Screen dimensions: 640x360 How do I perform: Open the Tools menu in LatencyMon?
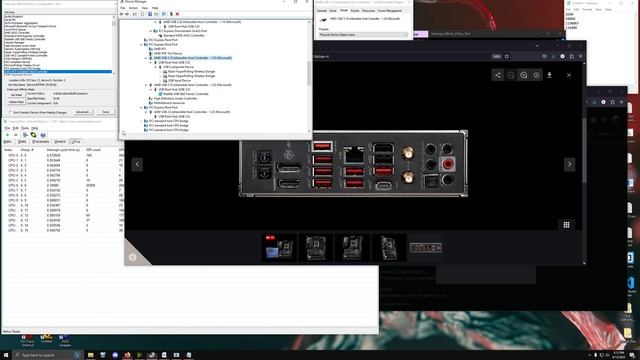coord(25,128)
